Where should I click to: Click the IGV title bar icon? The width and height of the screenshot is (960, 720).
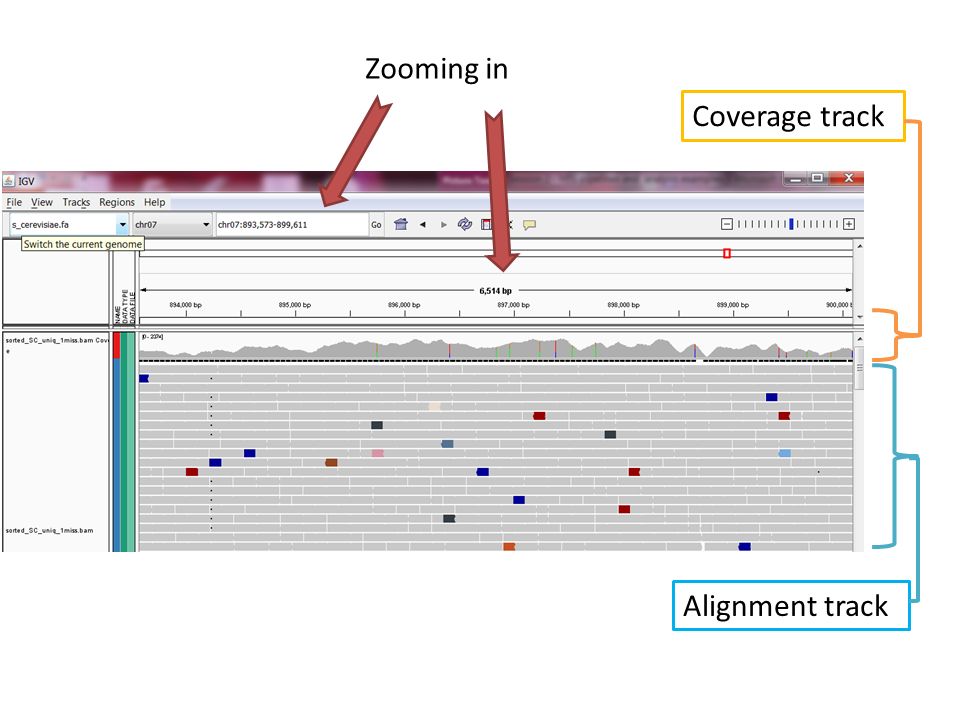click(x=9, y=181)
